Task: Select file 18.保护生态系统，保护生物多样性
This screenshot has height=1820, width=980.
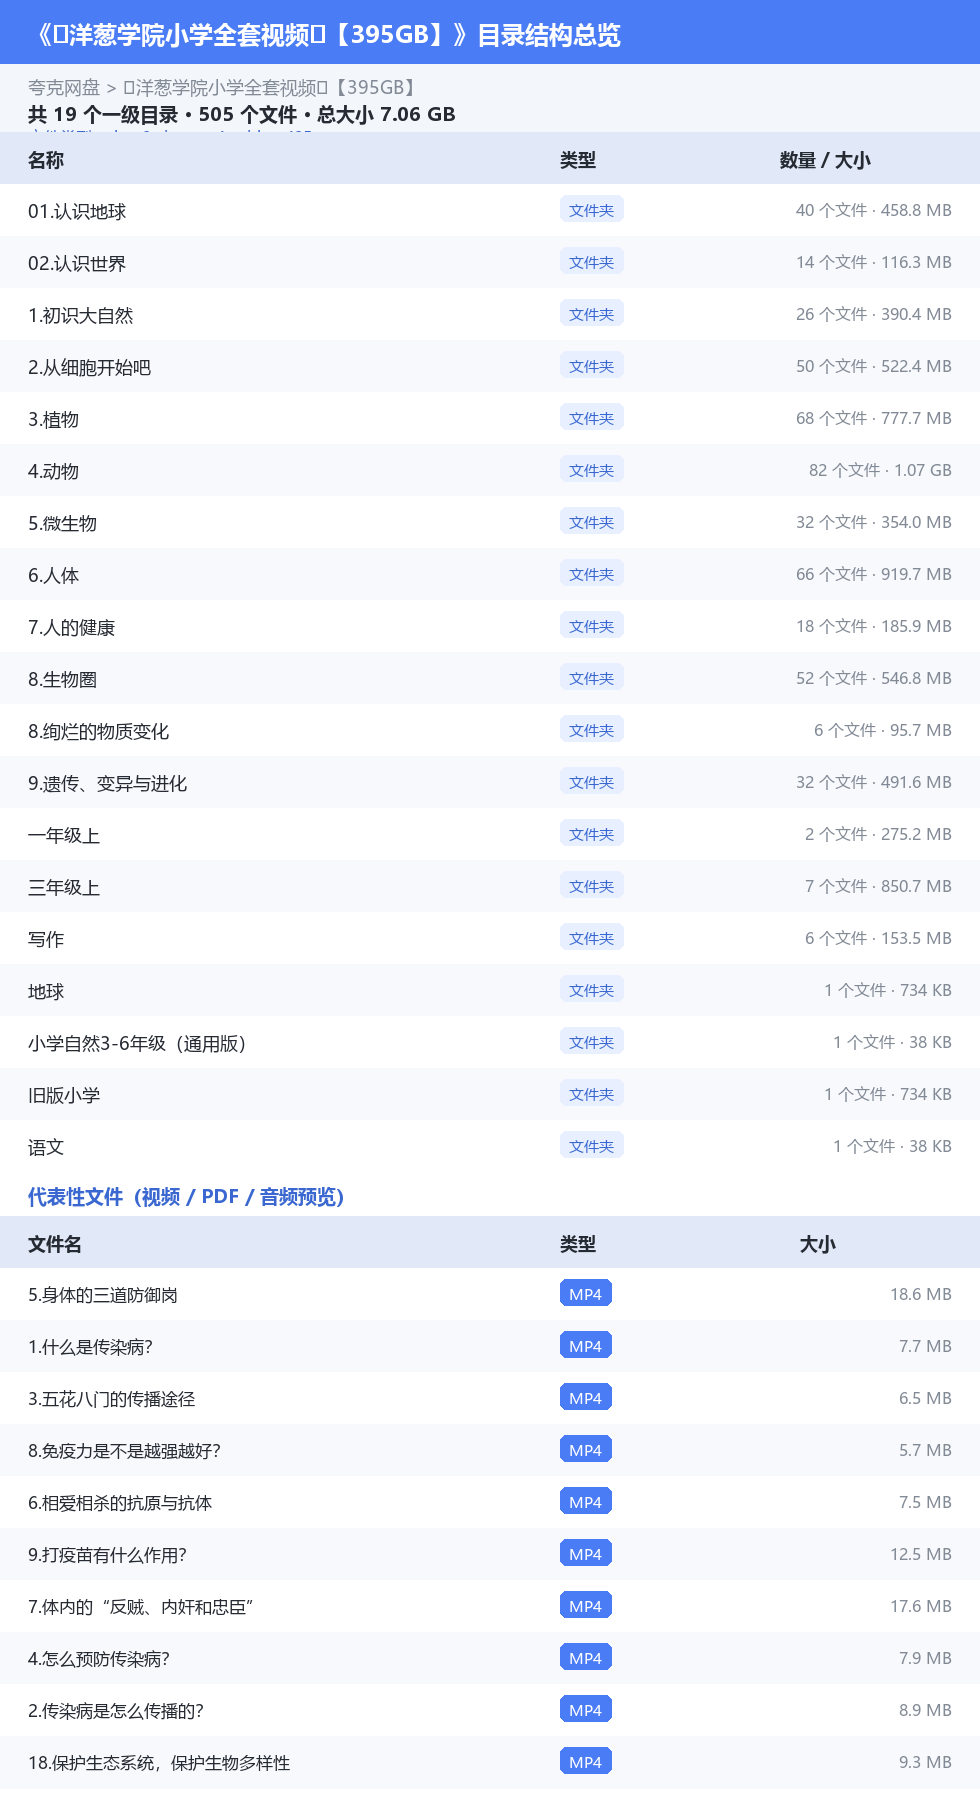Action: point(159,1763)
